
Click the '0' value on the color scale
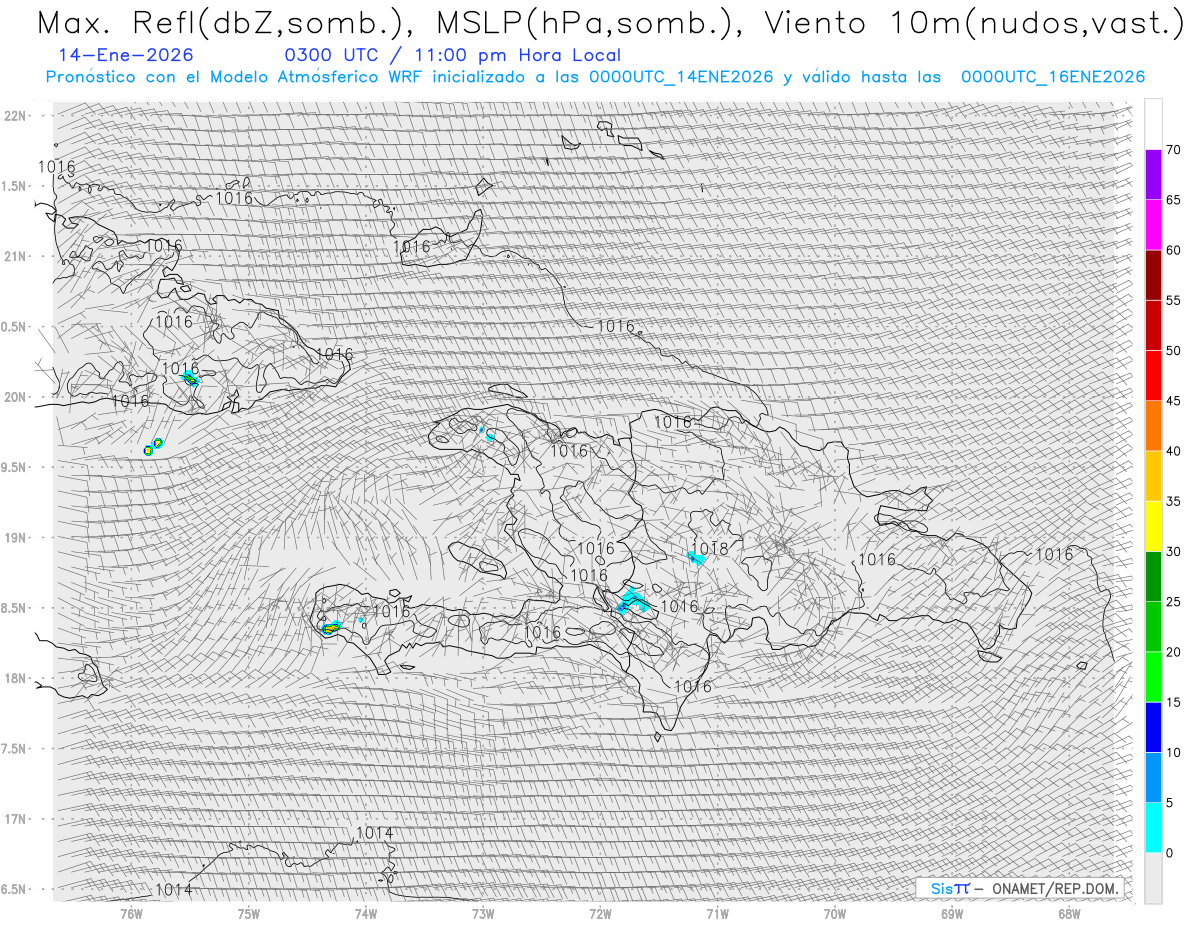(x=1170, y=853)
